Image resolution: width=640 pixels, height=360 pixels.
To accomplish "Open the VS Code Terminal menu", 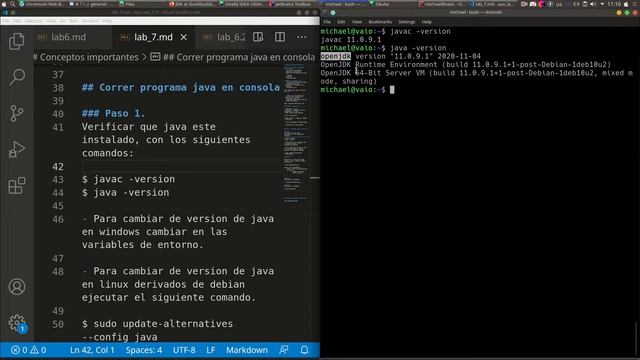I will click(x=90, y=21).
